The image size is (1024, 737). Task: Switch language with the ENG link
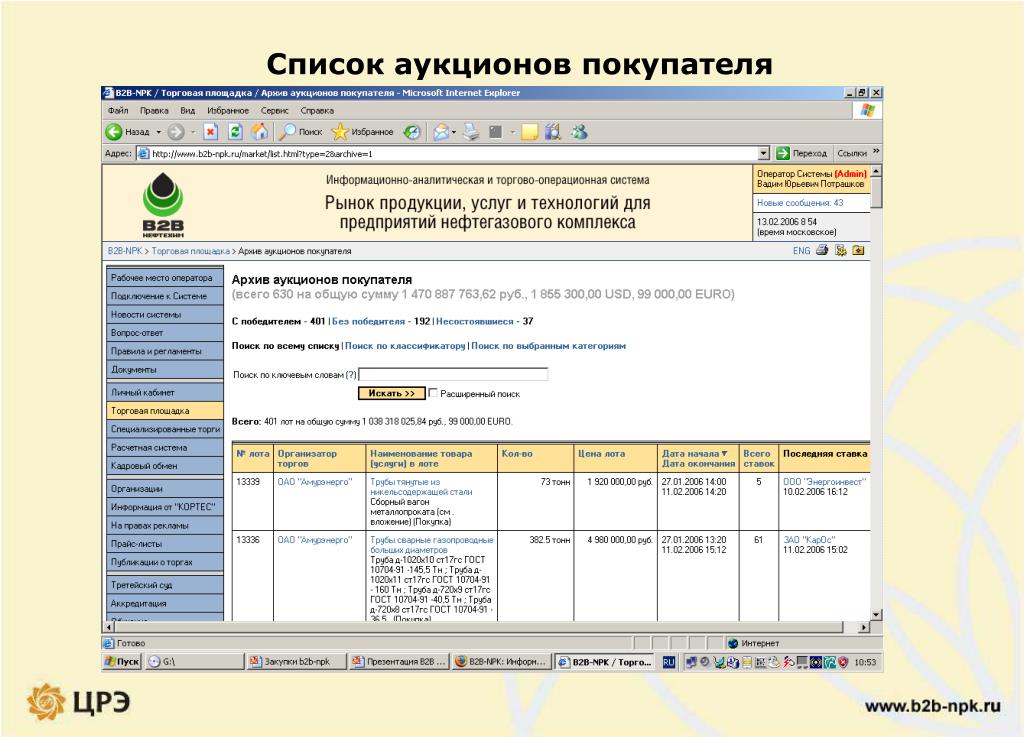(x=801, y=251)
